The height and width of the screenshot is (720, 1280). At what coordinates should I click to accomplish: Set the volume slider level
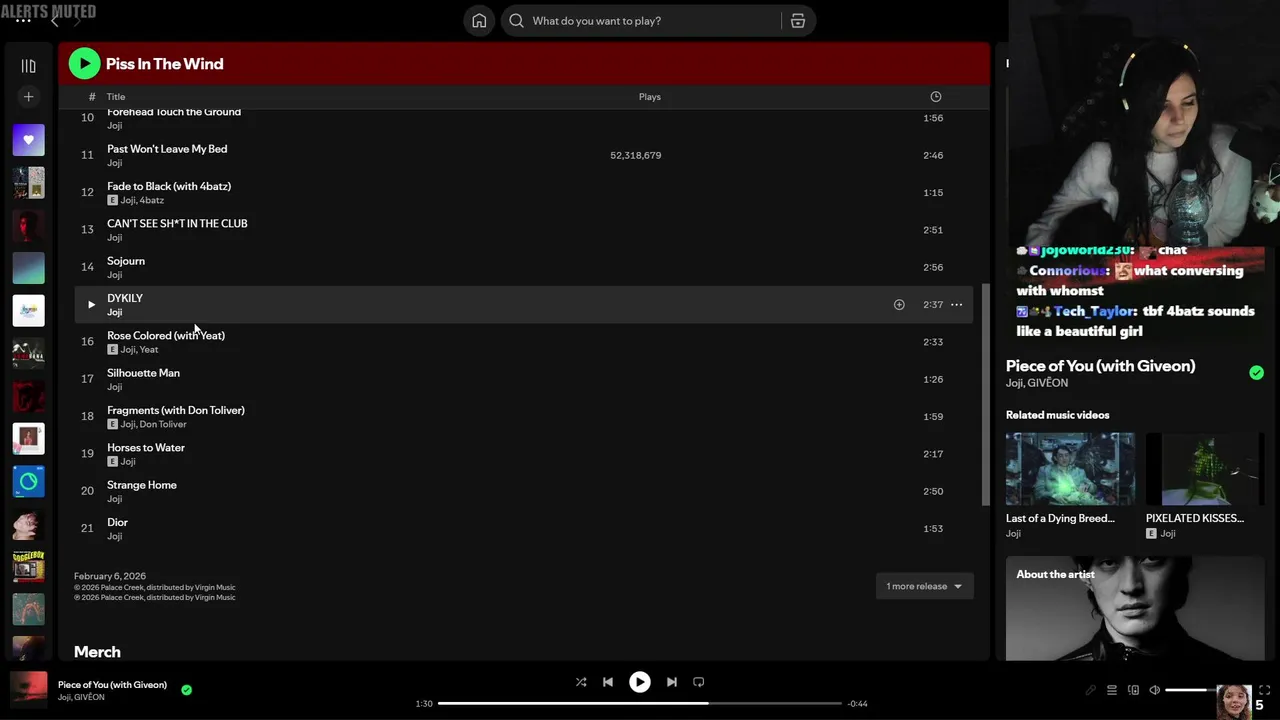[1190, 690]
